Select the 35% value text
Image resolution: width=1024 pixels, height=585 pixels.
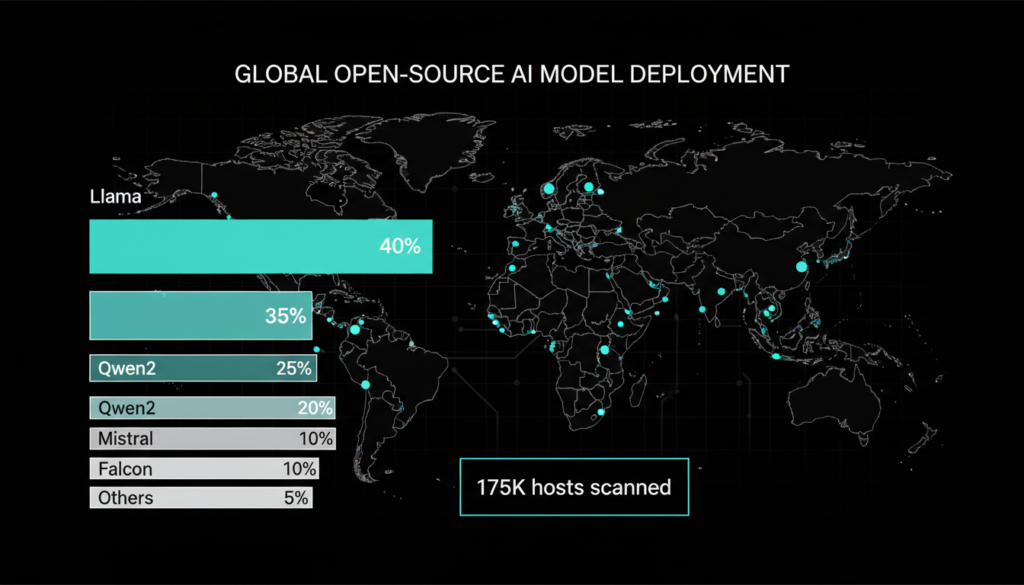(285, 316)
